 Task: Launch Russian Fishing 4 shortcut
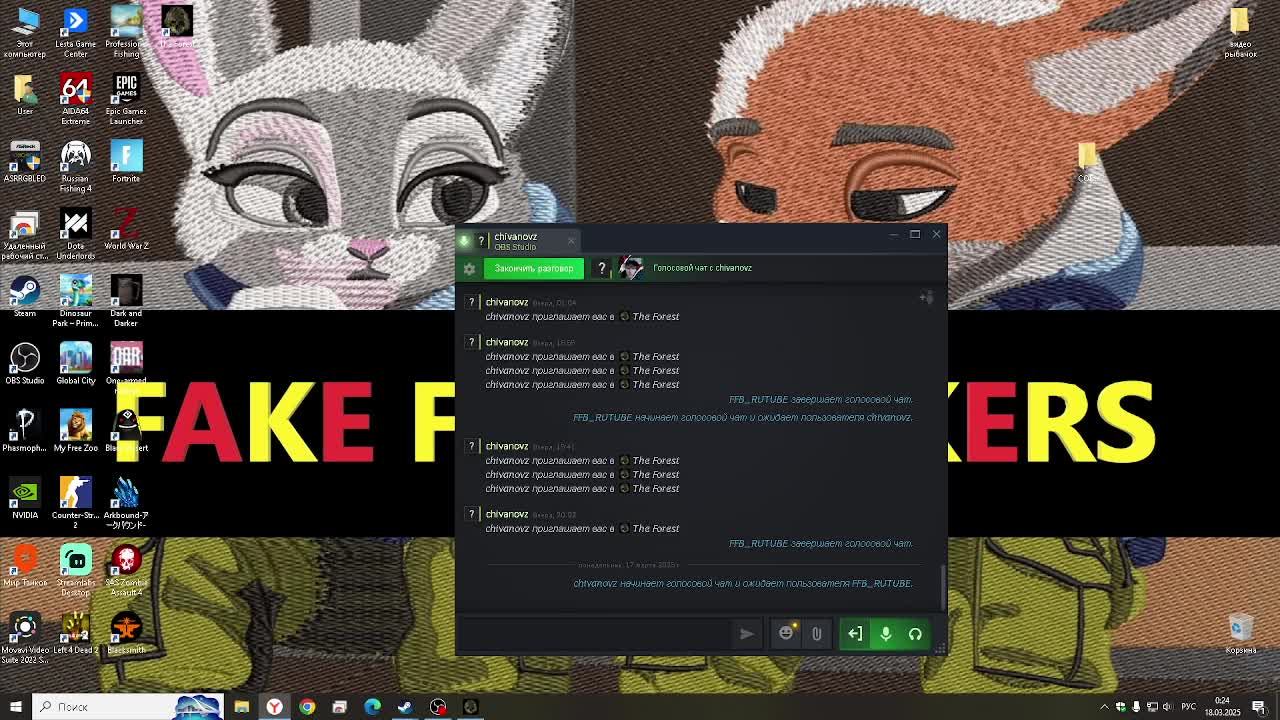[x=76, y=167]
